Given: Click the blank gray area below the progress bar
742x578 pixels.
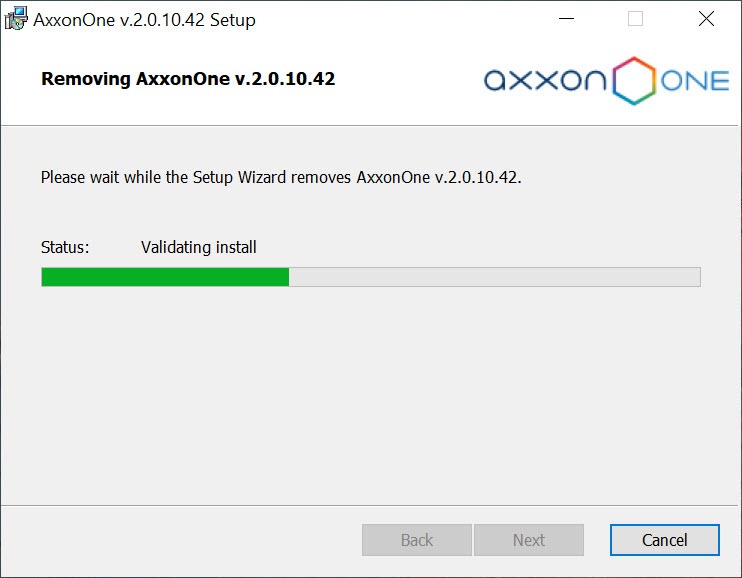Looking at the screenshot, I should 370,390.
